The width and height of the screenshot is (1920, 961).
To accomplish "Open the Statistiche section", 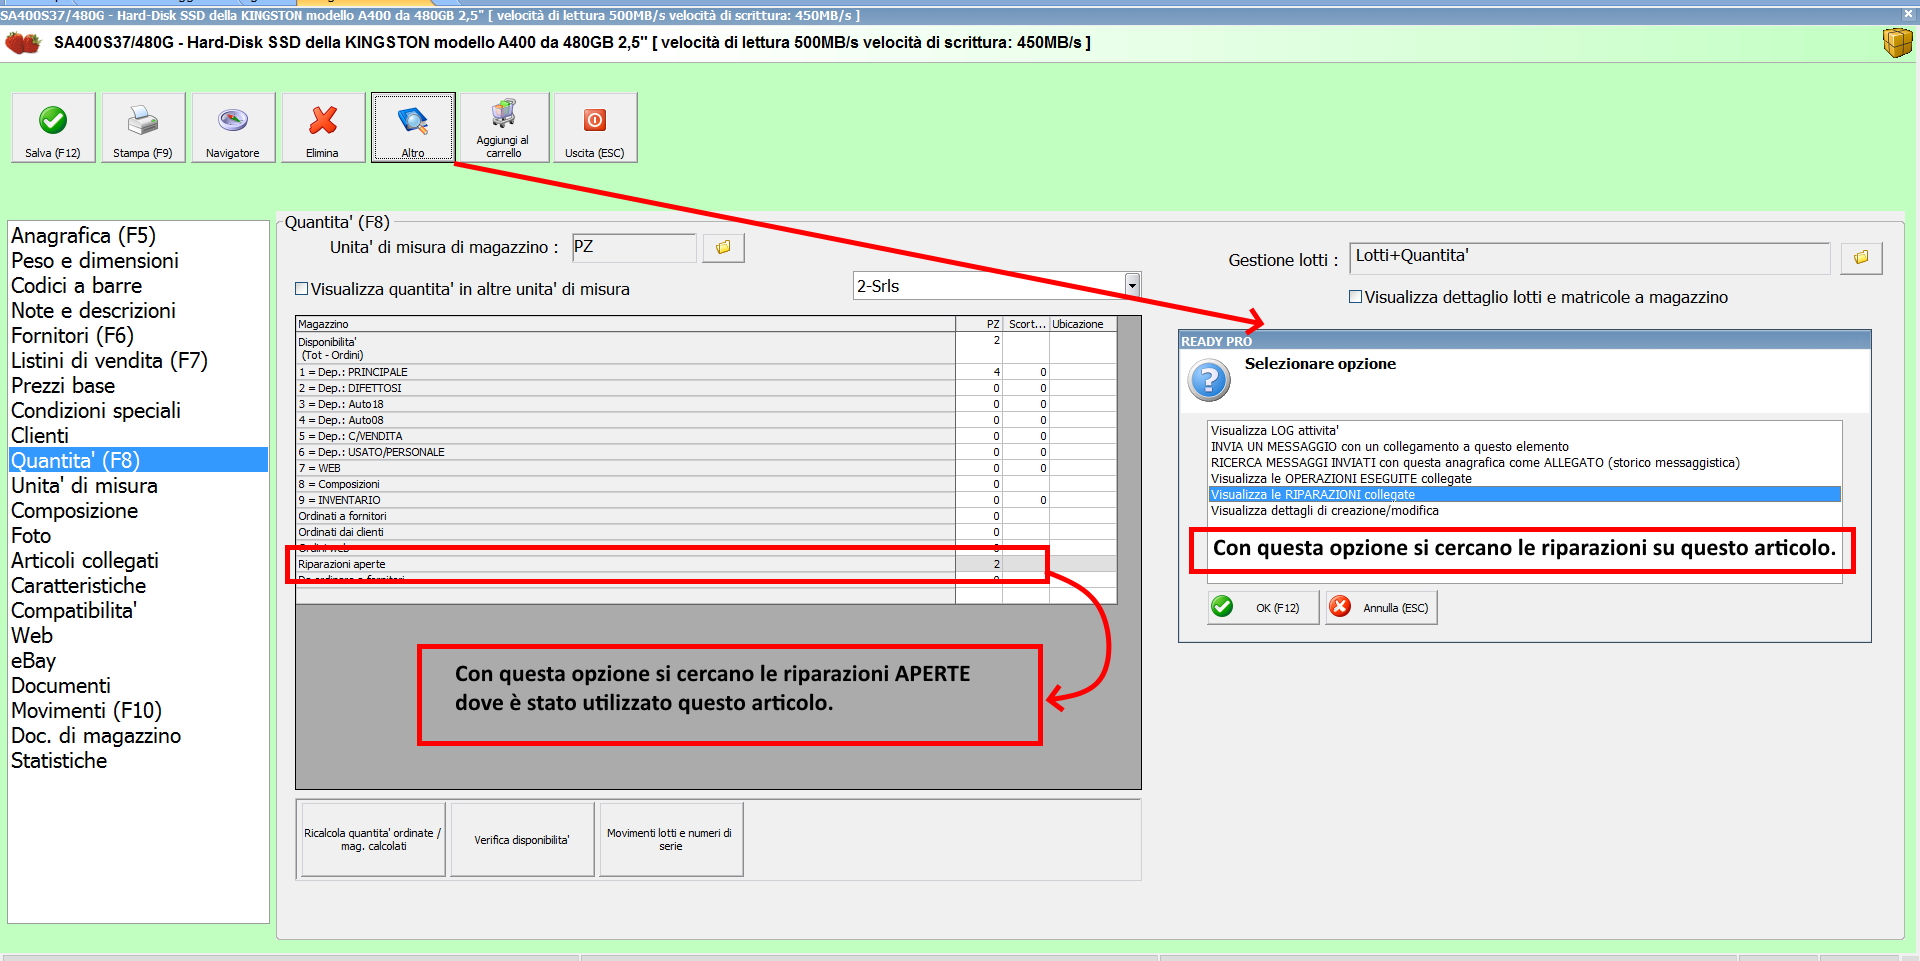I will (x=59, y=760).
